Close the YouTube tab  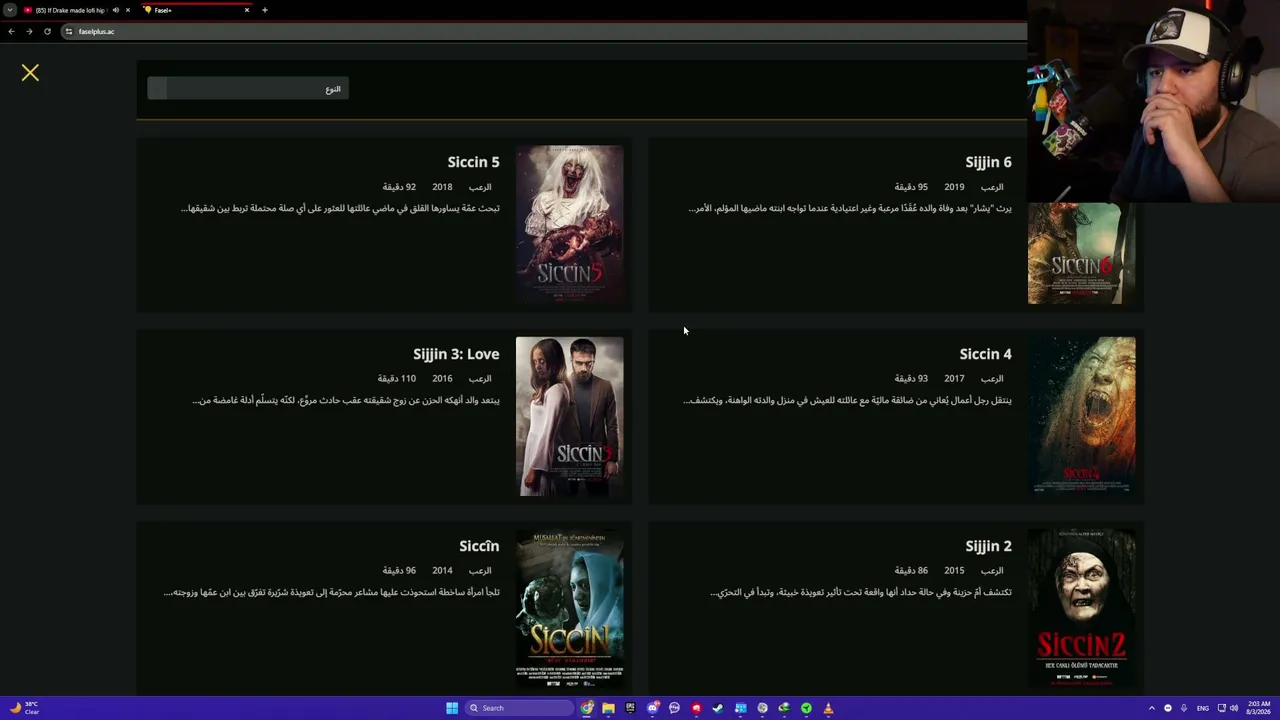point(127,10)
